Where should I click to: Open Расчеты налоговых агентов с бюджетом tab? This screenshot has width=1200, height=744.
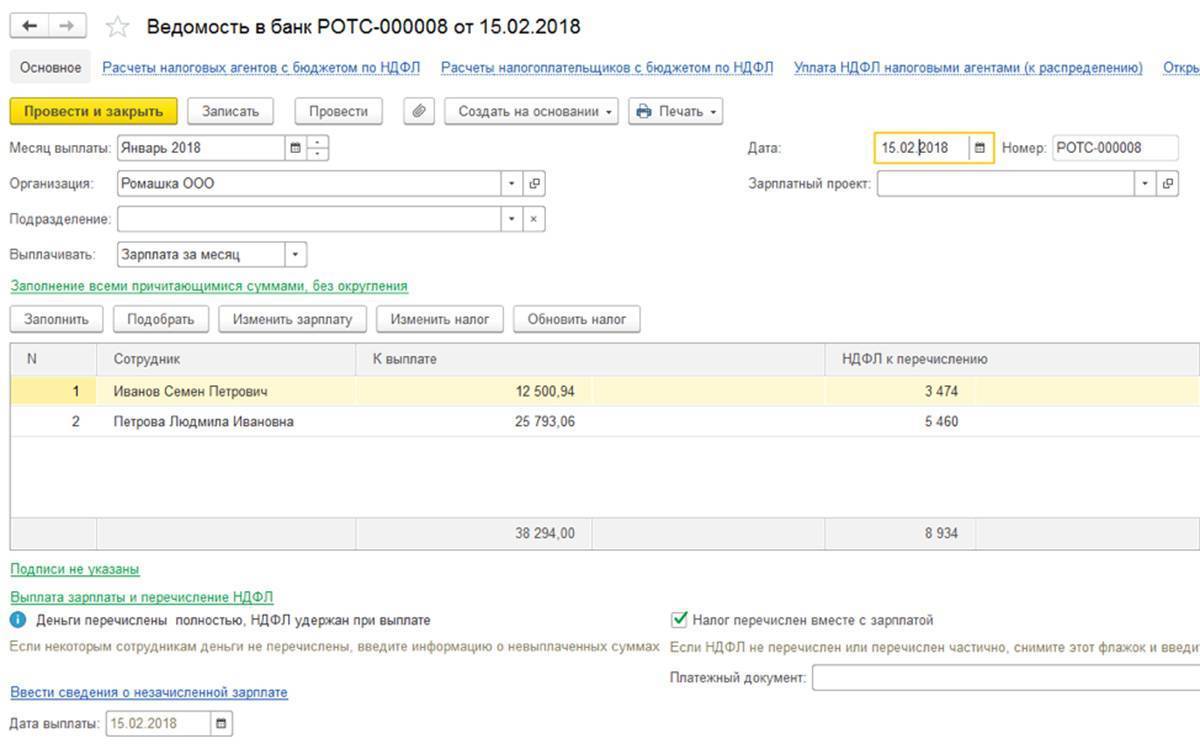261,67
